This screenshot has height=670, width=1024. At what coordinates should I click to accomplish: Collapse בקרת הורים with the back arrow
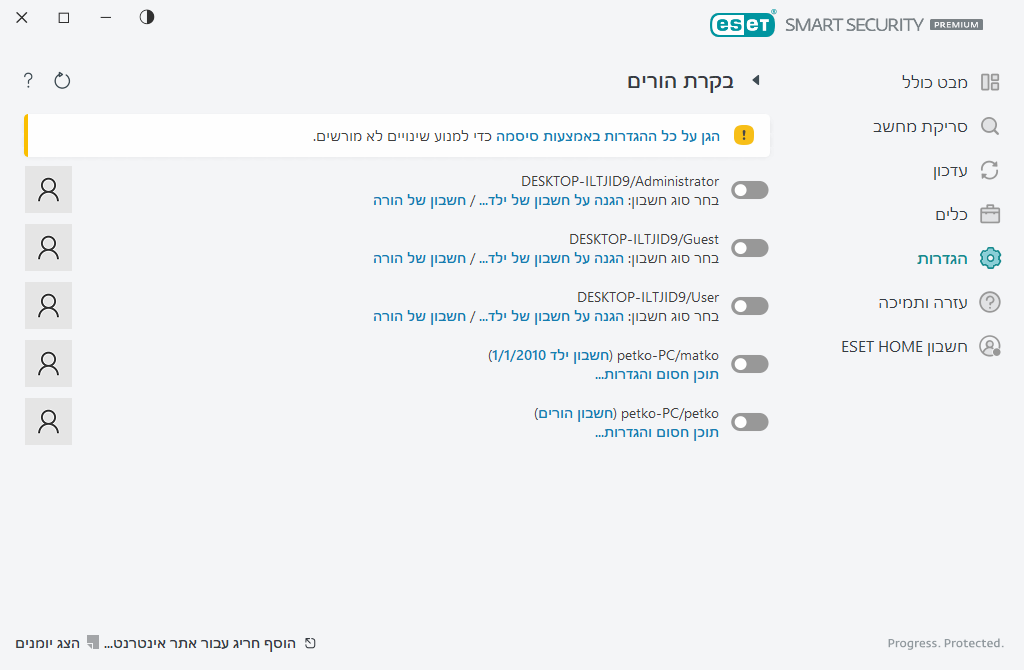click(757, 80)
